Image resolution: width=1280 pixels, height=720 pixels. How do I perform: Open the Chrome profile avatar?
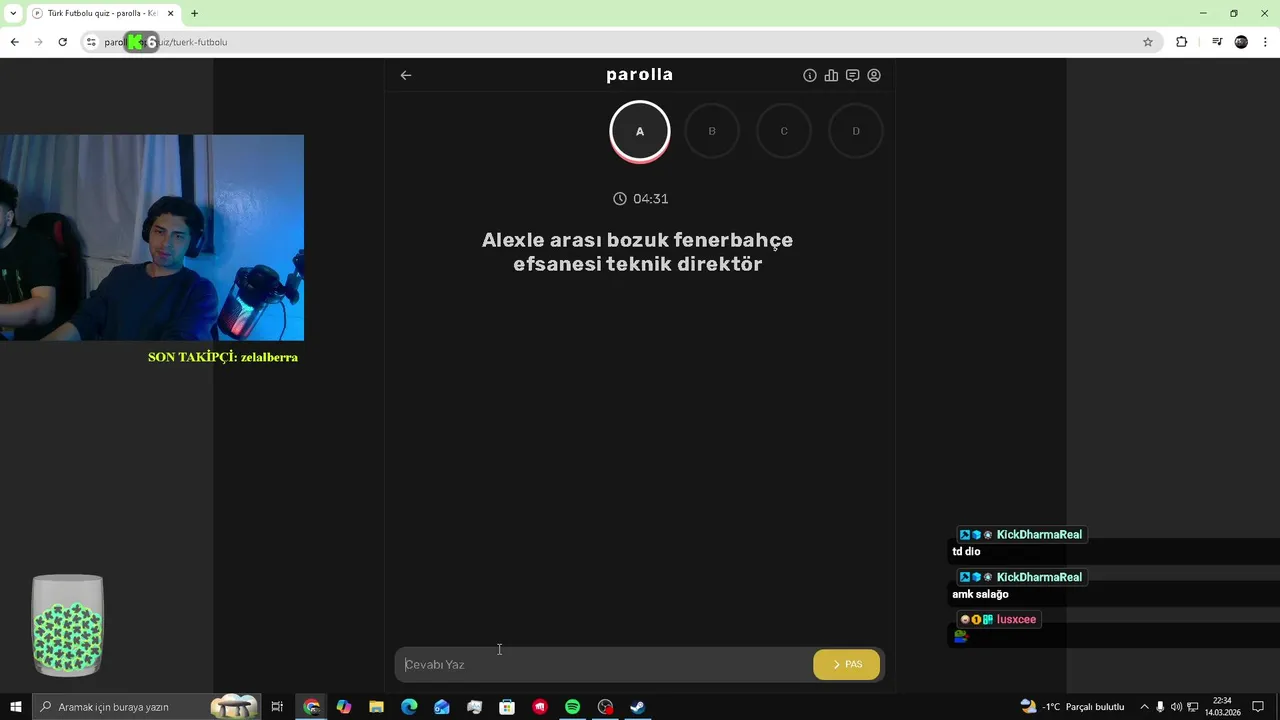(1241, 42)
